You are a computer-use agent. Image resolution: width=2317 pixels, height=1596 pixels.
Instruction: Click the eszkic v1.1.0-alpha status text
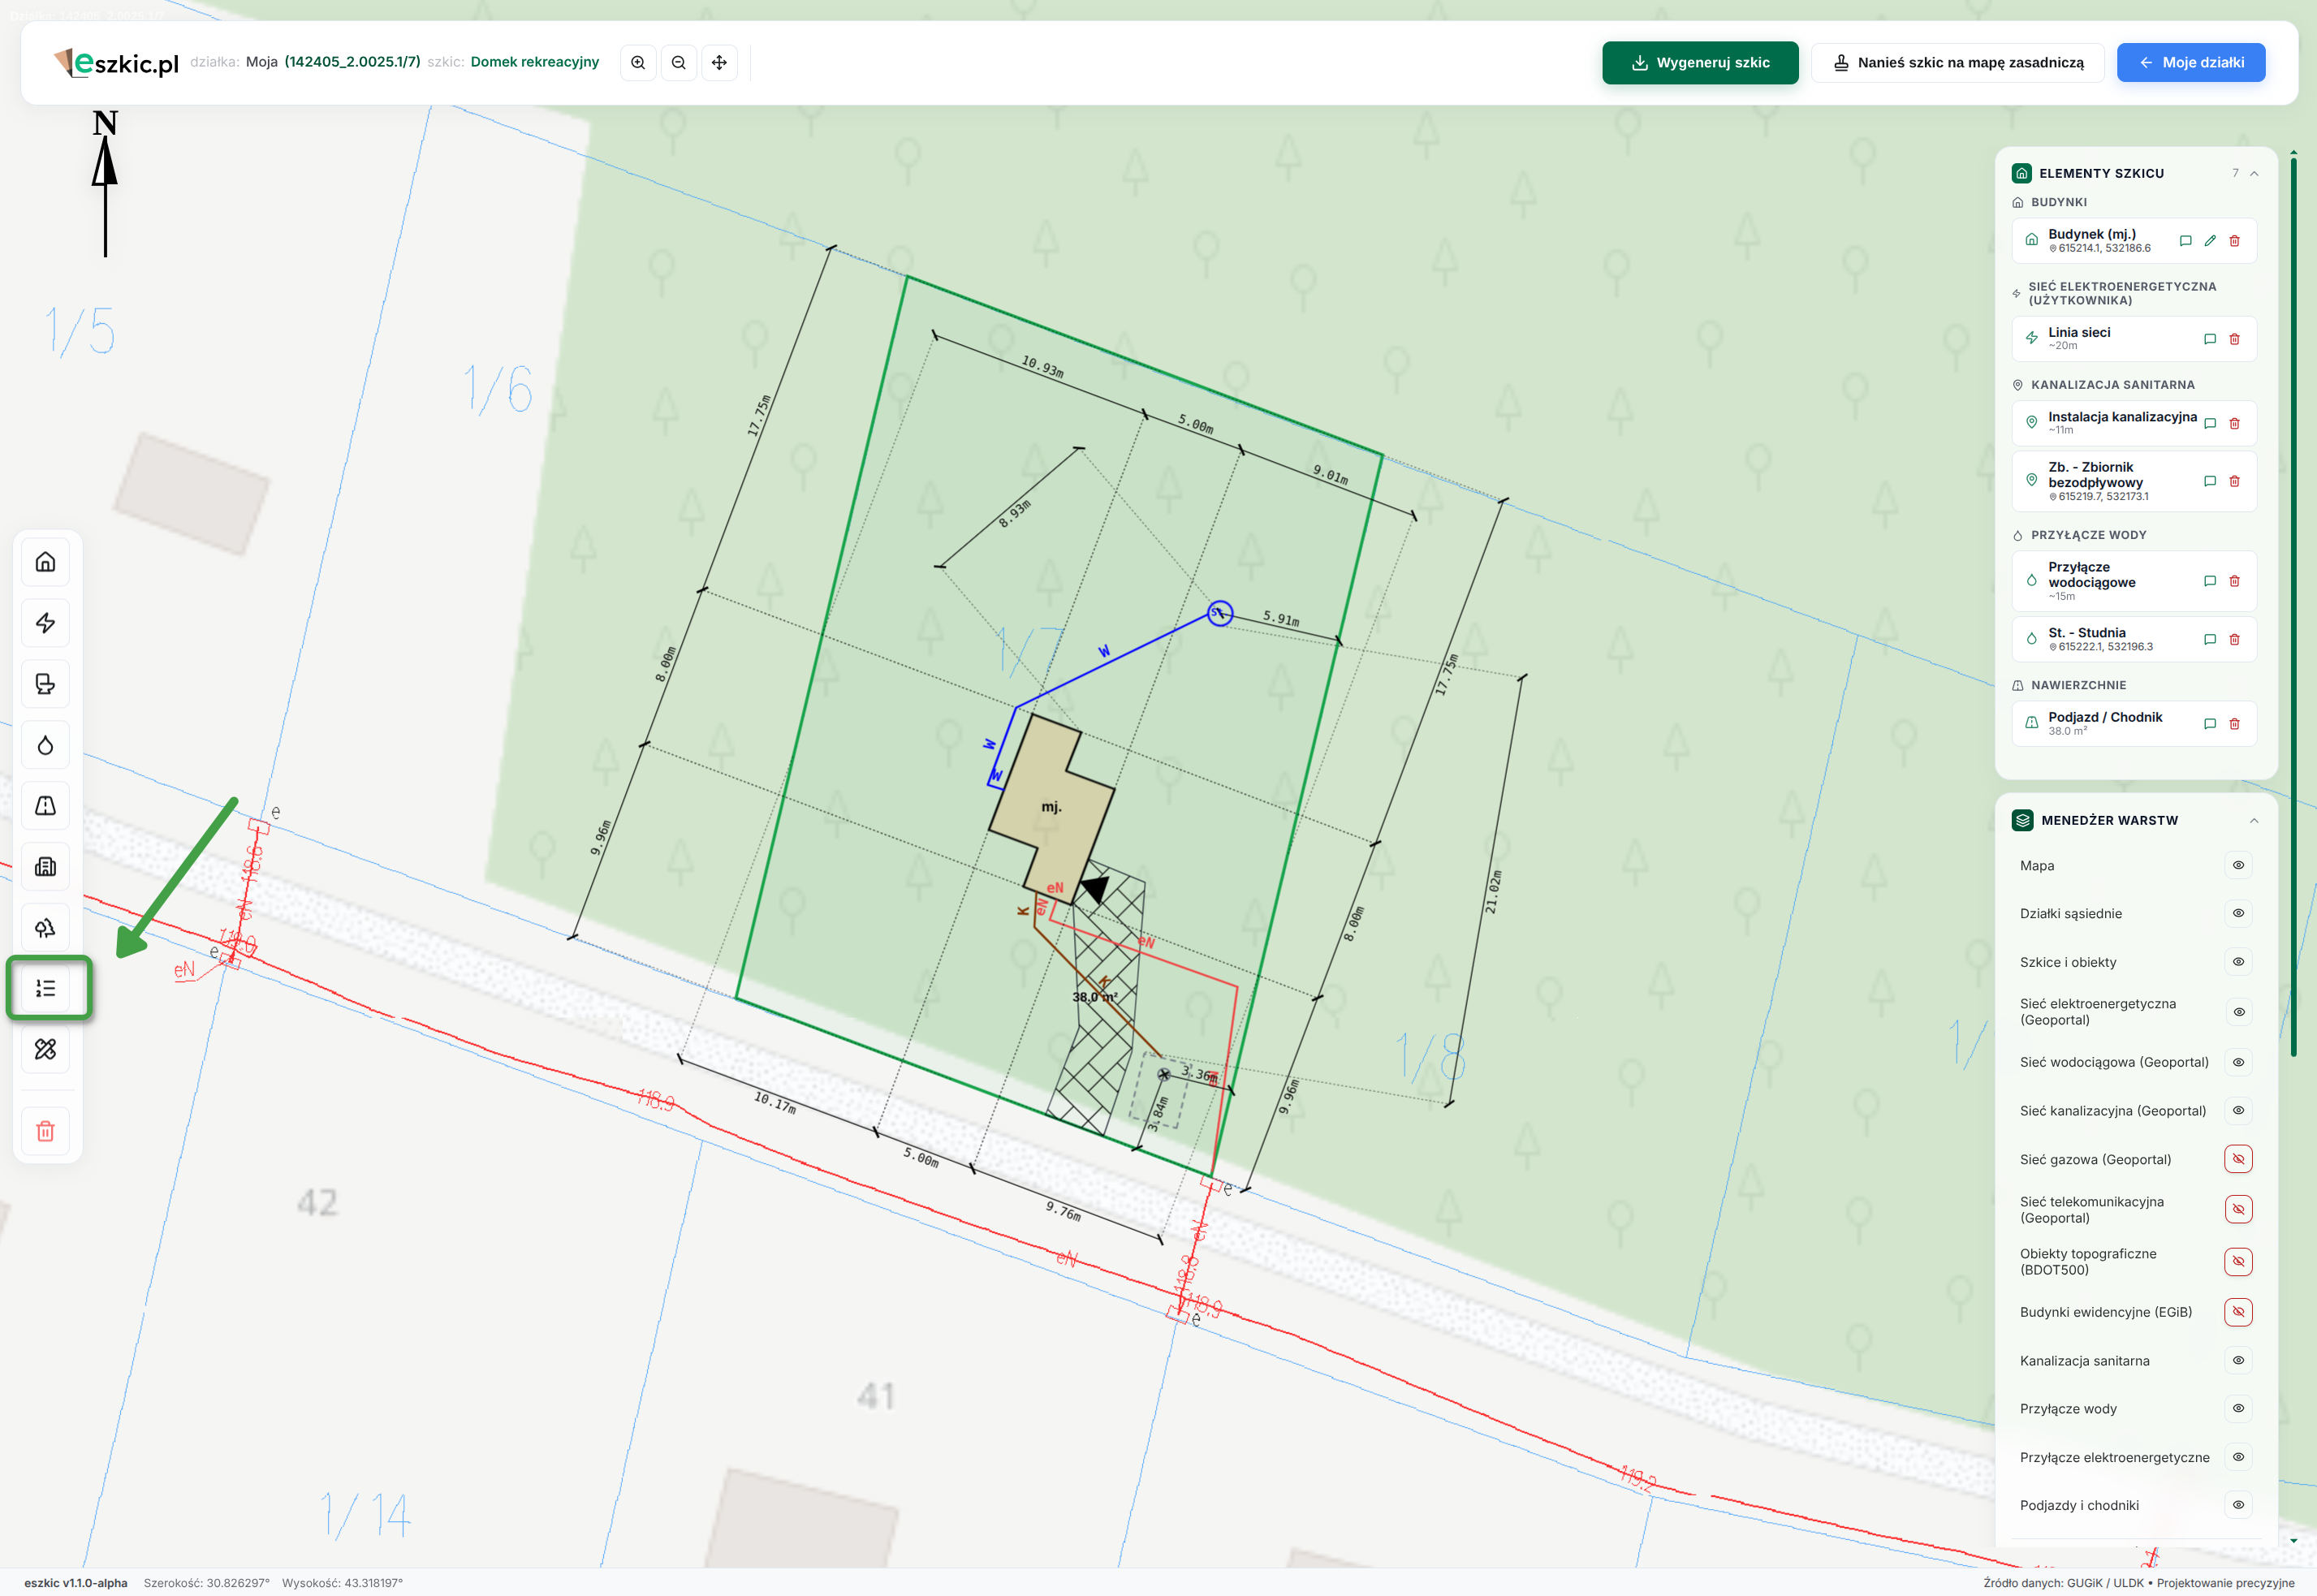(76, 1583)
